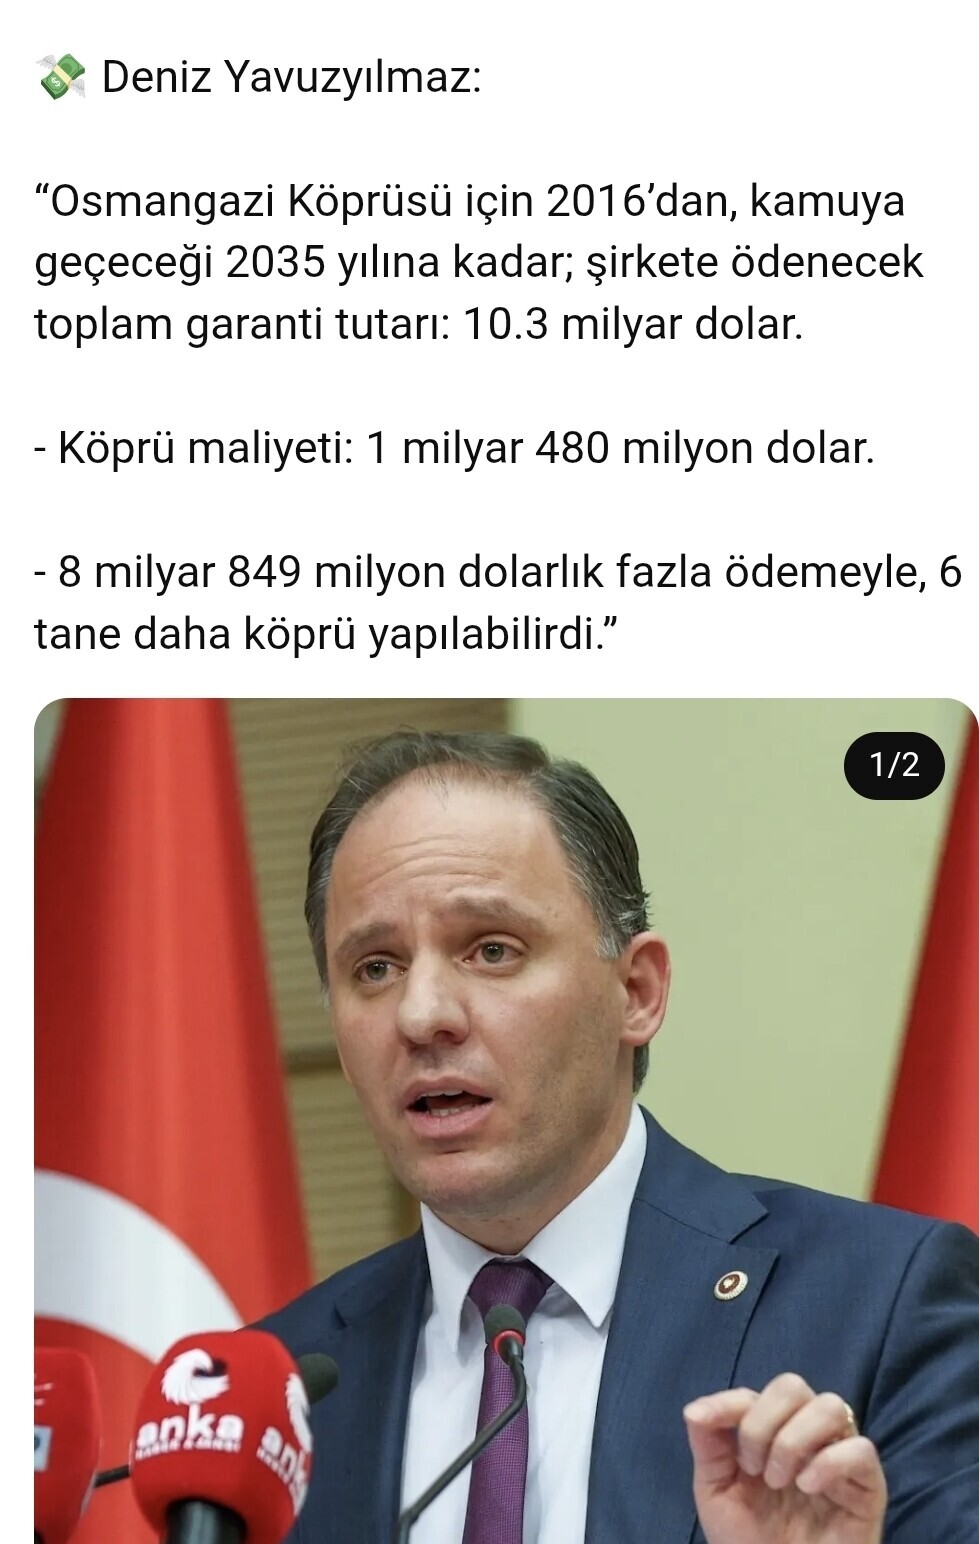This screenshot has width=979, height=1544.
Task: Click the word kamuya in first paragraph
Action: pos(826,202)
